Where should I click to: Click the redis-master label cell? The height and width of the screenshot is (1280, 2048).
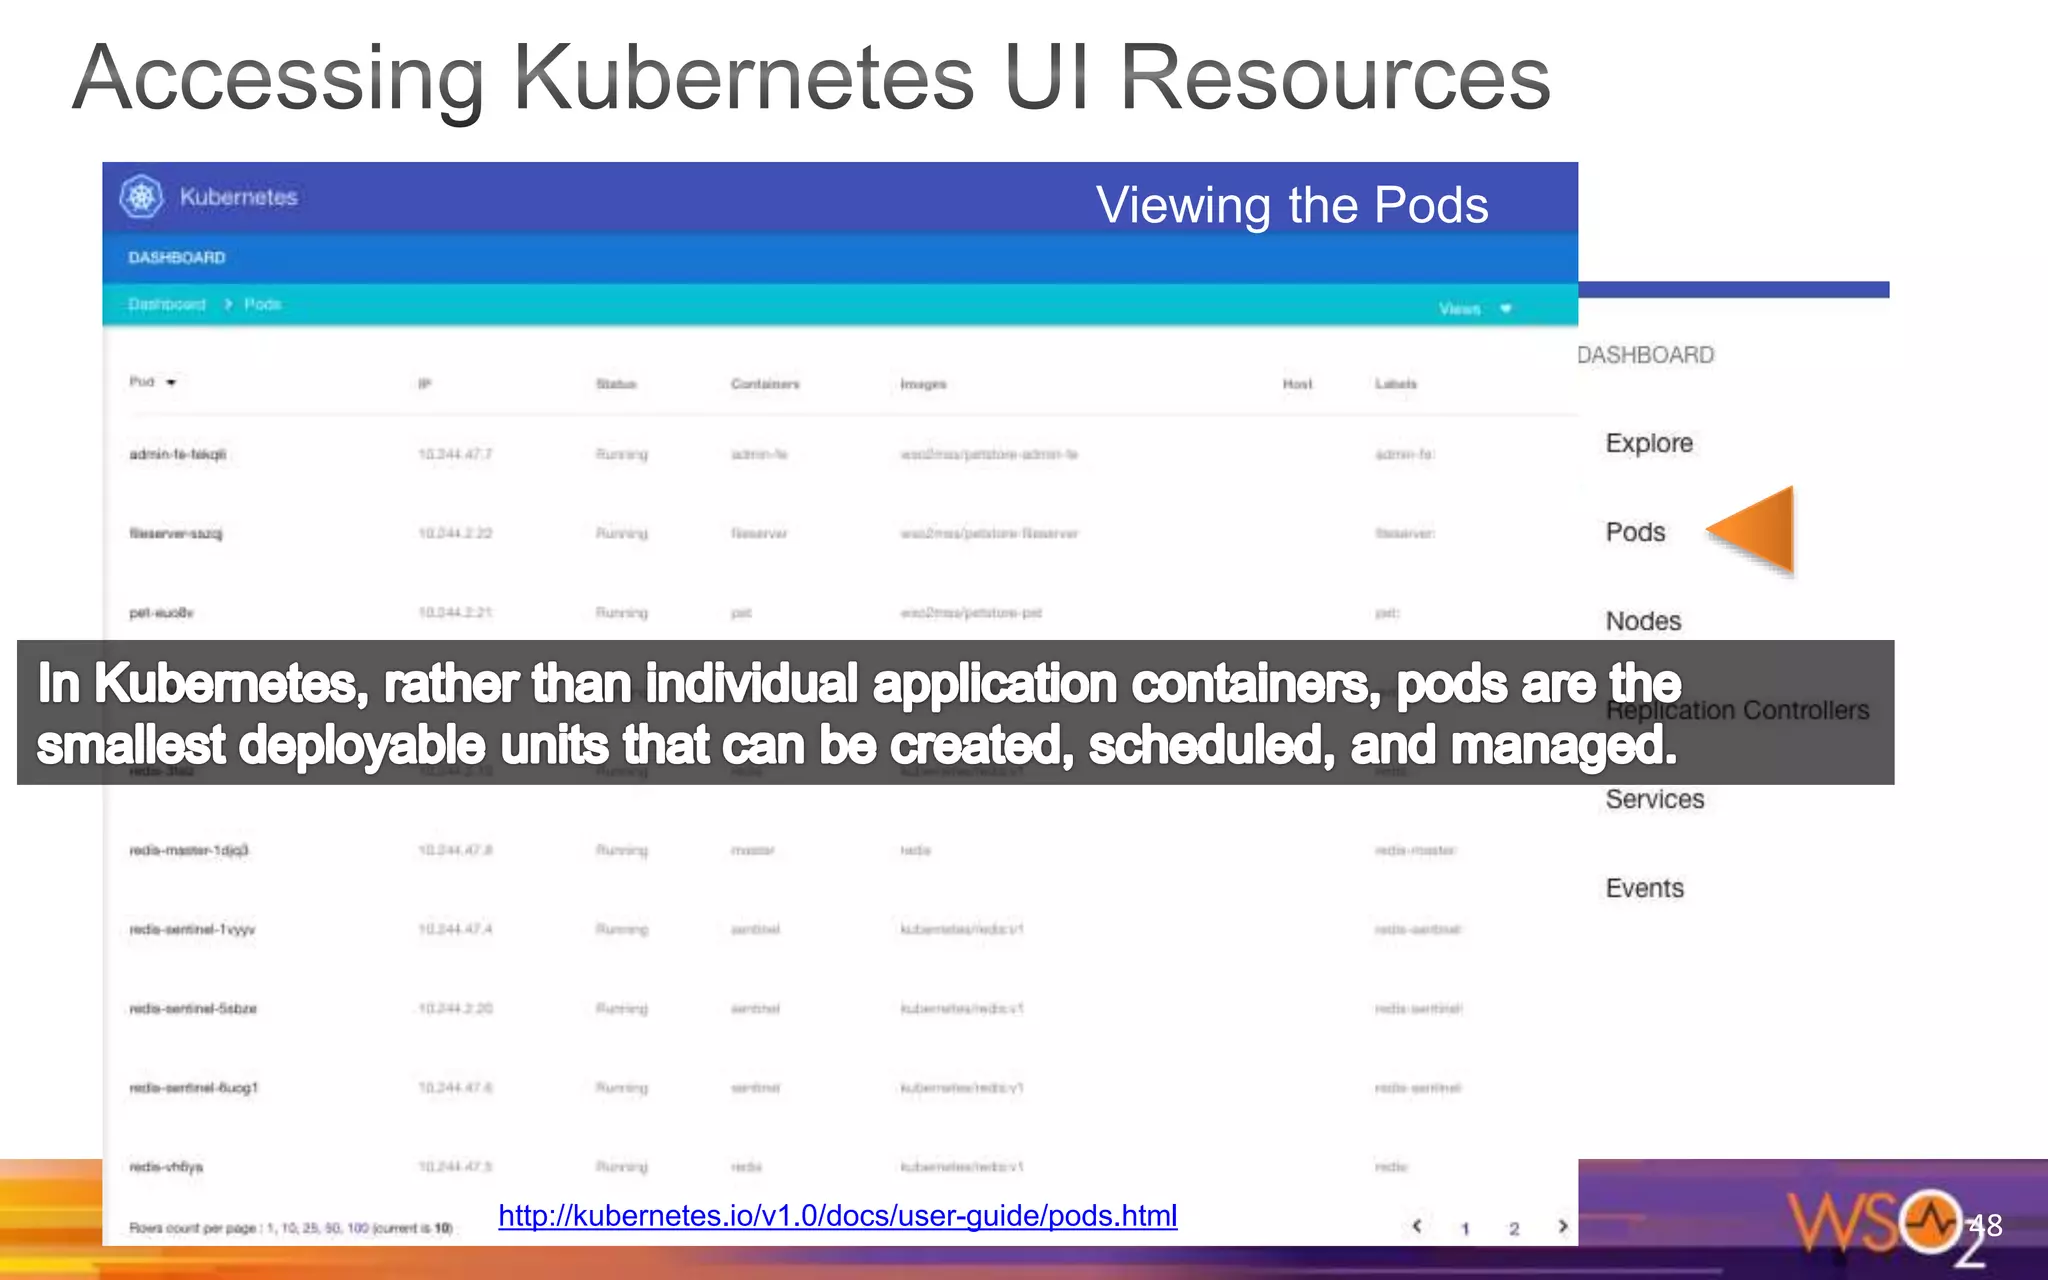coord(1415,850)
